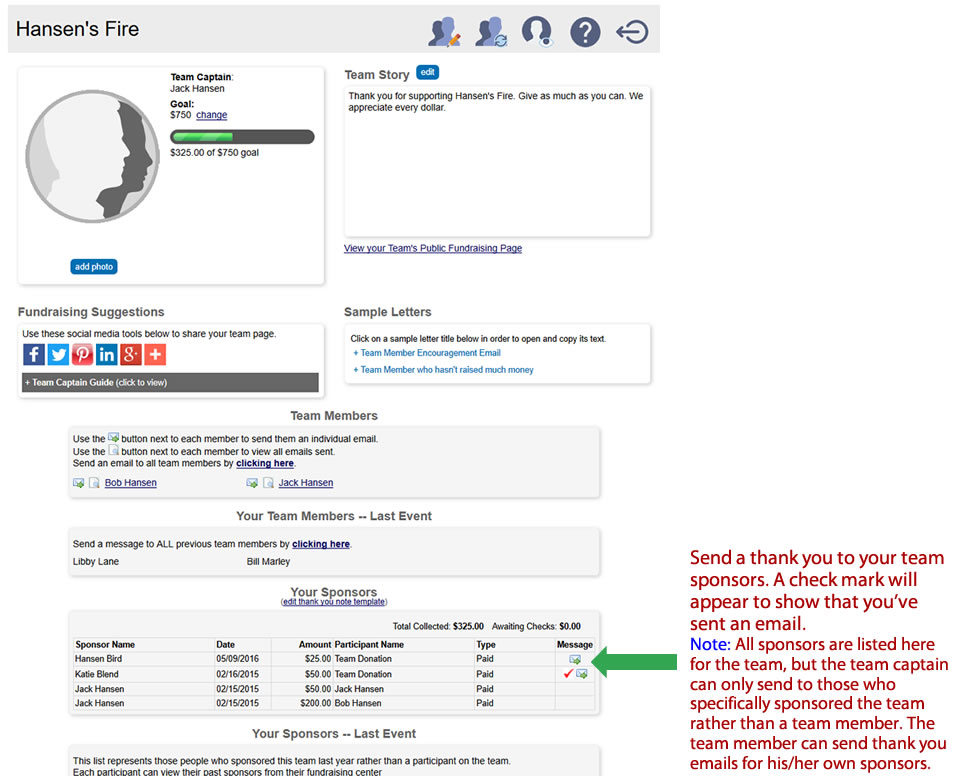Send thank-you message to Hansen Bird
This screenshot has height=783, width=970.
[x=575, y=659]
